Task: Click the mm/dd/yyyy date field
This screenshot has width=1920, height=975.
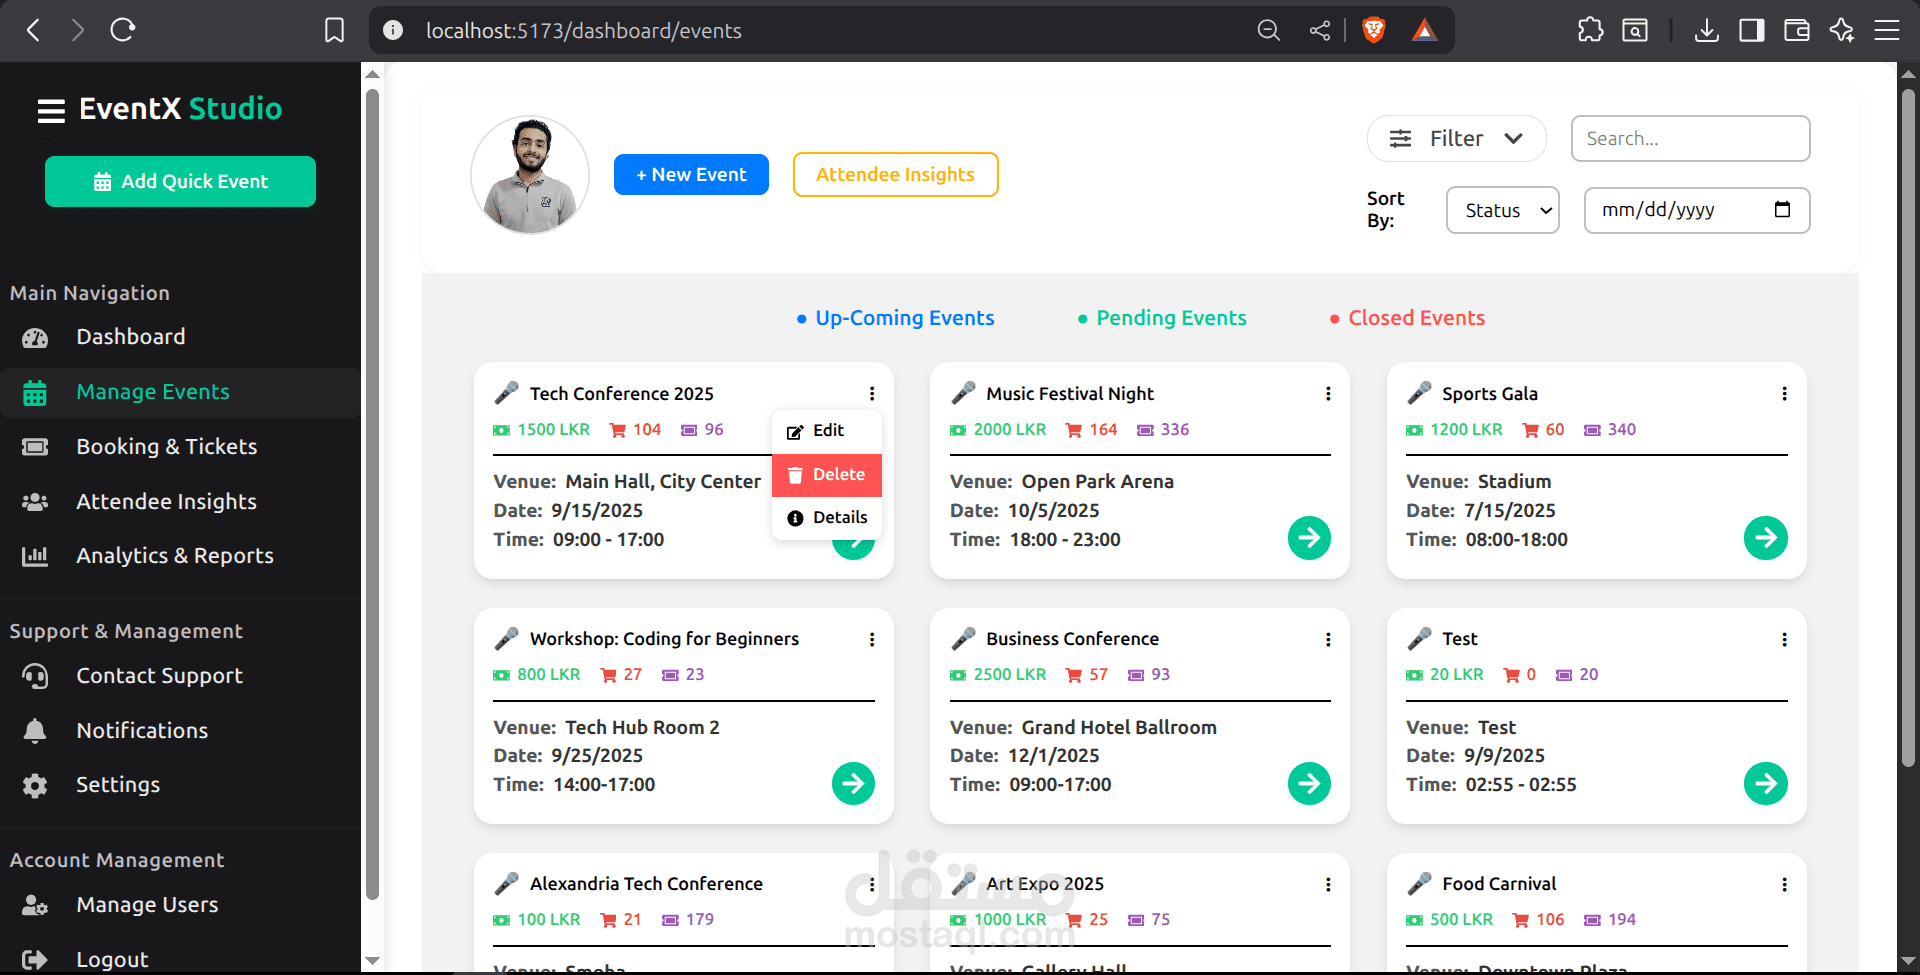Action: click(x=1697, y=210)
